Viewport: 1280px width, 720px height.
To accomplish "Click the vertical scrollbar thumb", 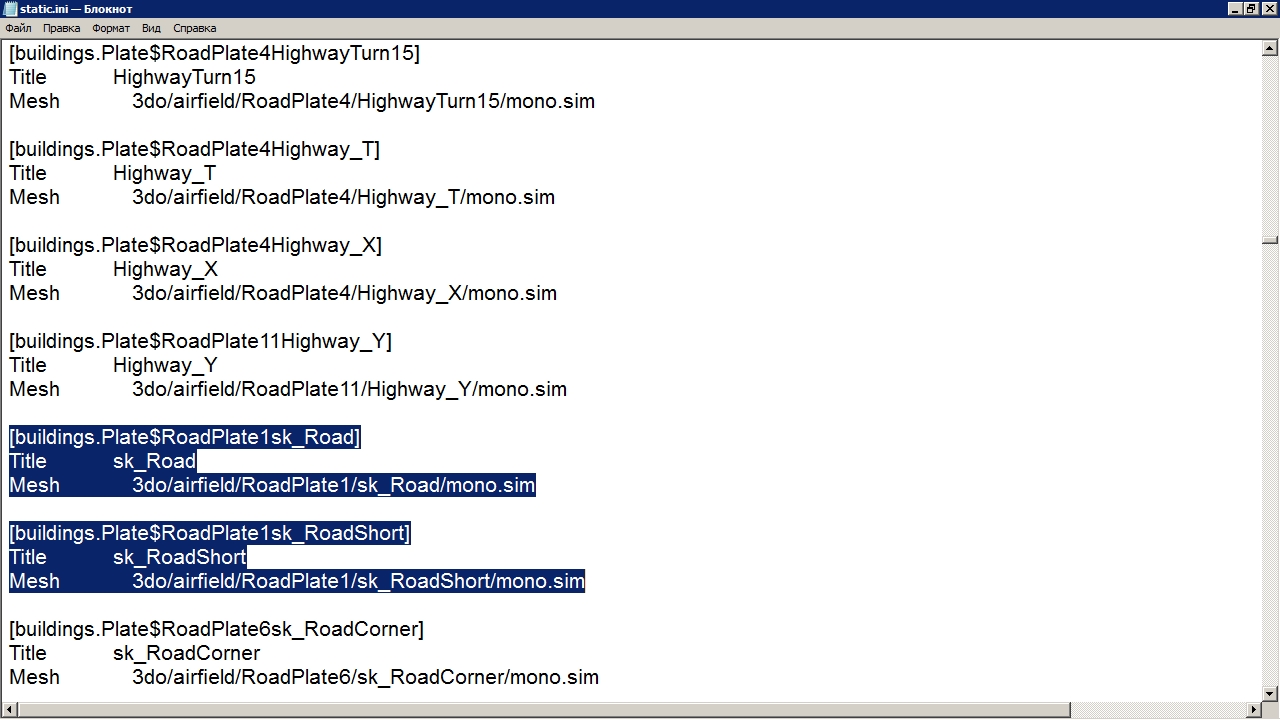I will click(x=1270, y=240).
